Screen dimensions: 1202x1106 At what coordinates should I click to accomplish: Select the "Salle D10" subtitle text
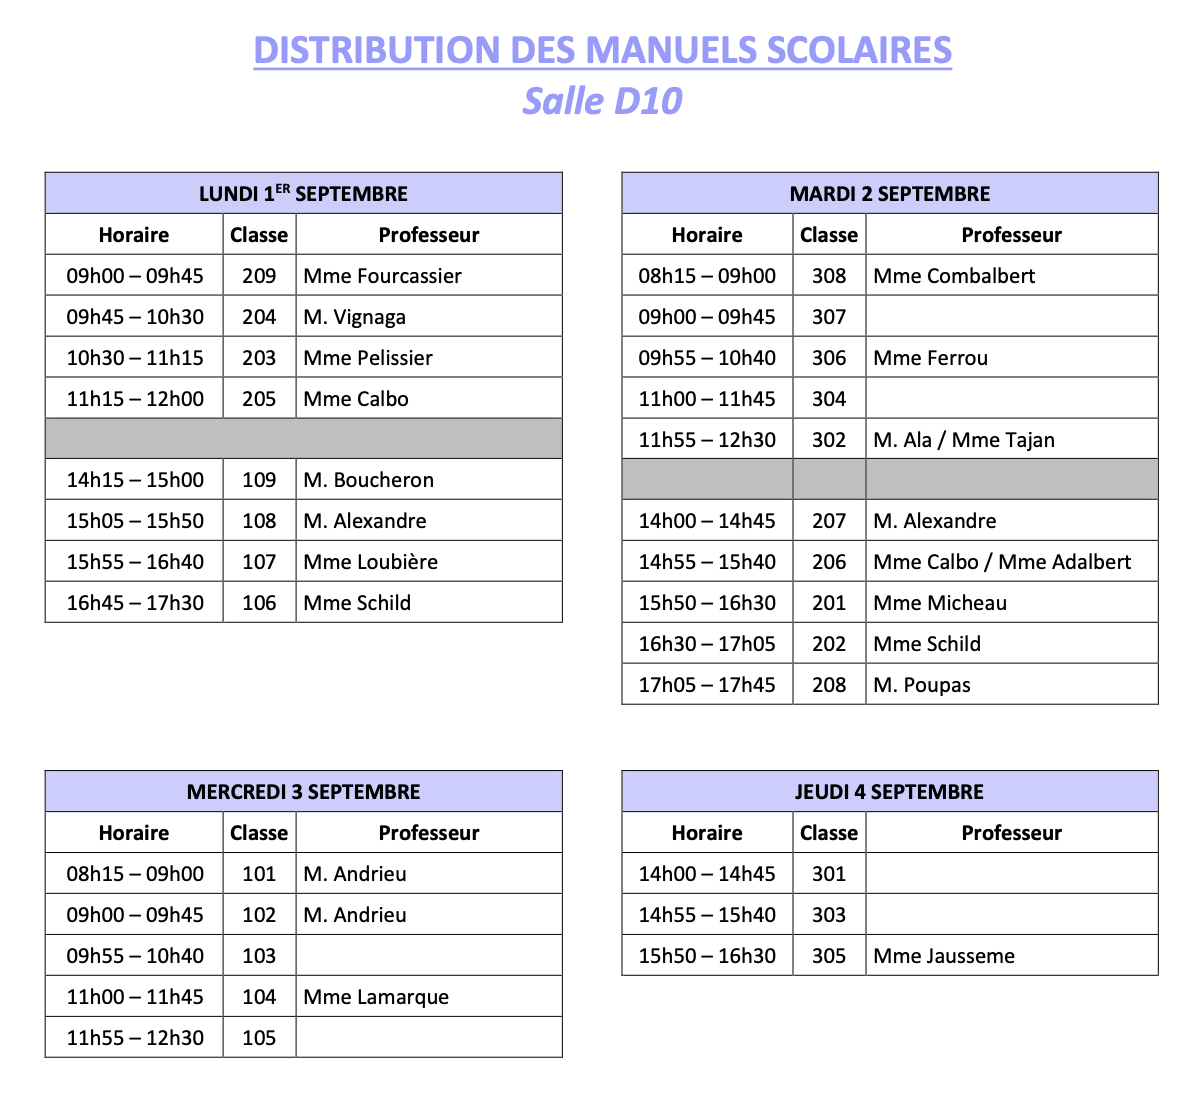point(602,101)
